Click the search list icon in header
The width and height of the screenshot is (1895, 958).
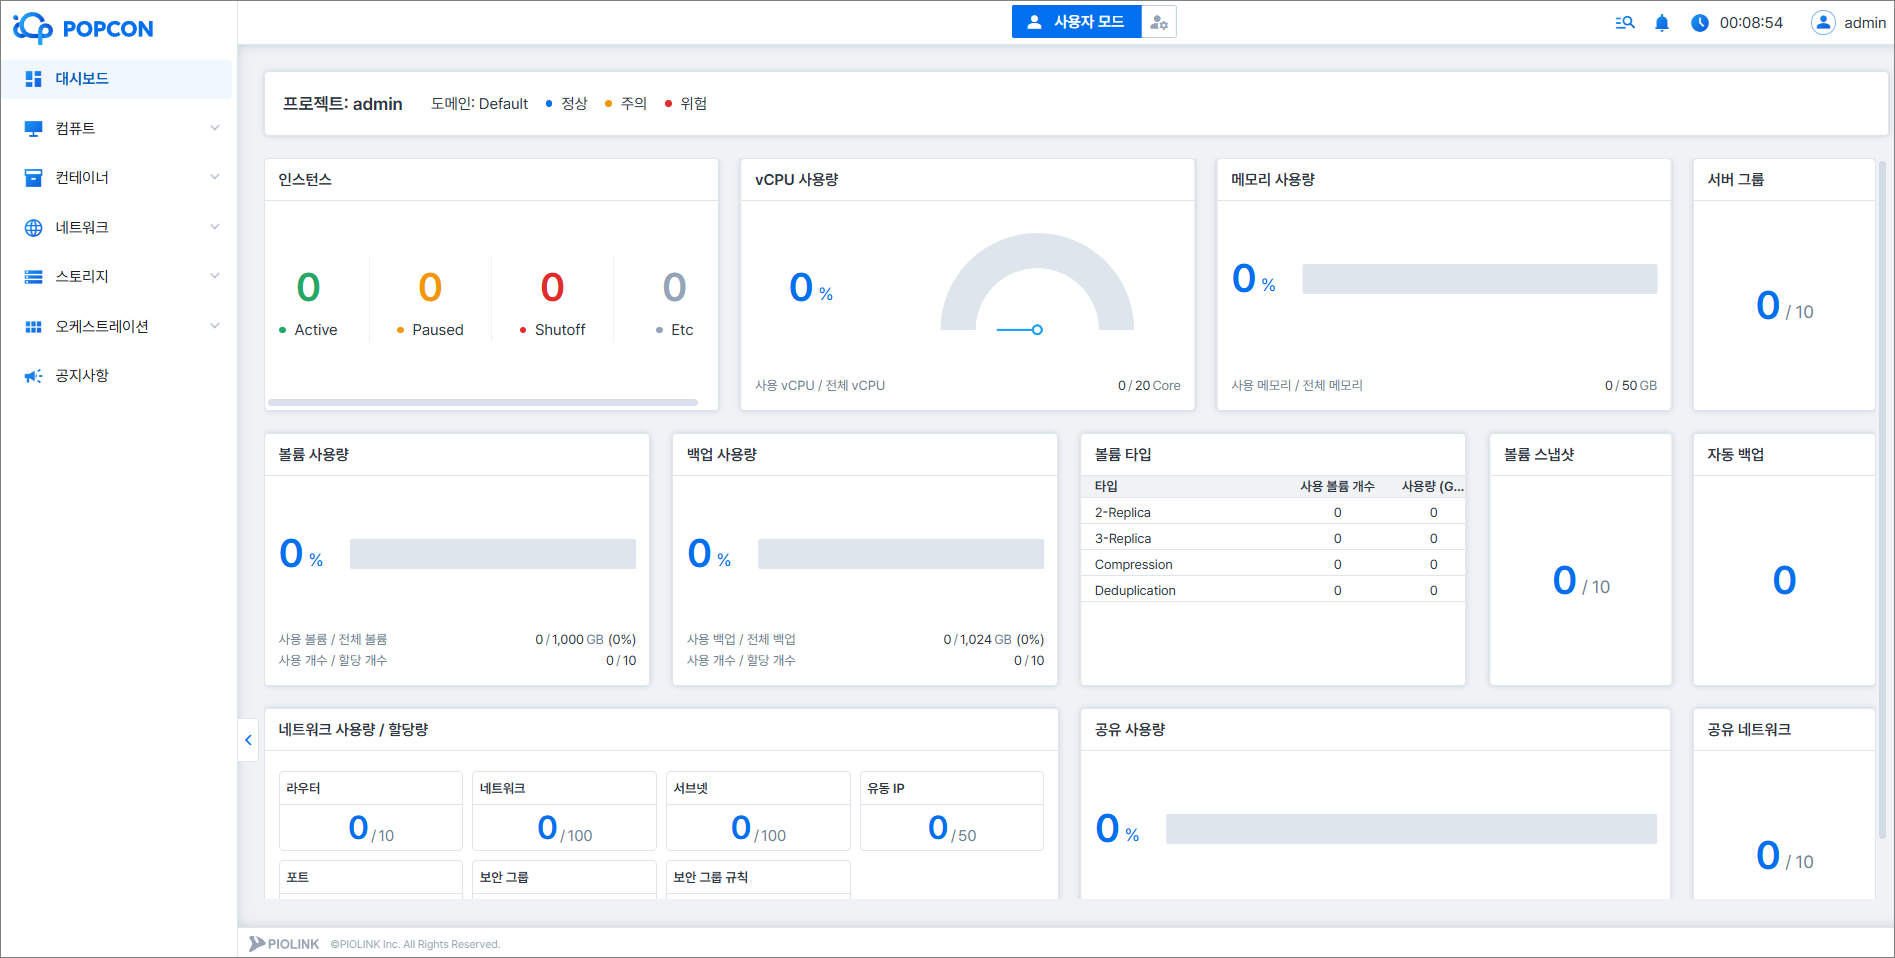(x=1625, y=23)
